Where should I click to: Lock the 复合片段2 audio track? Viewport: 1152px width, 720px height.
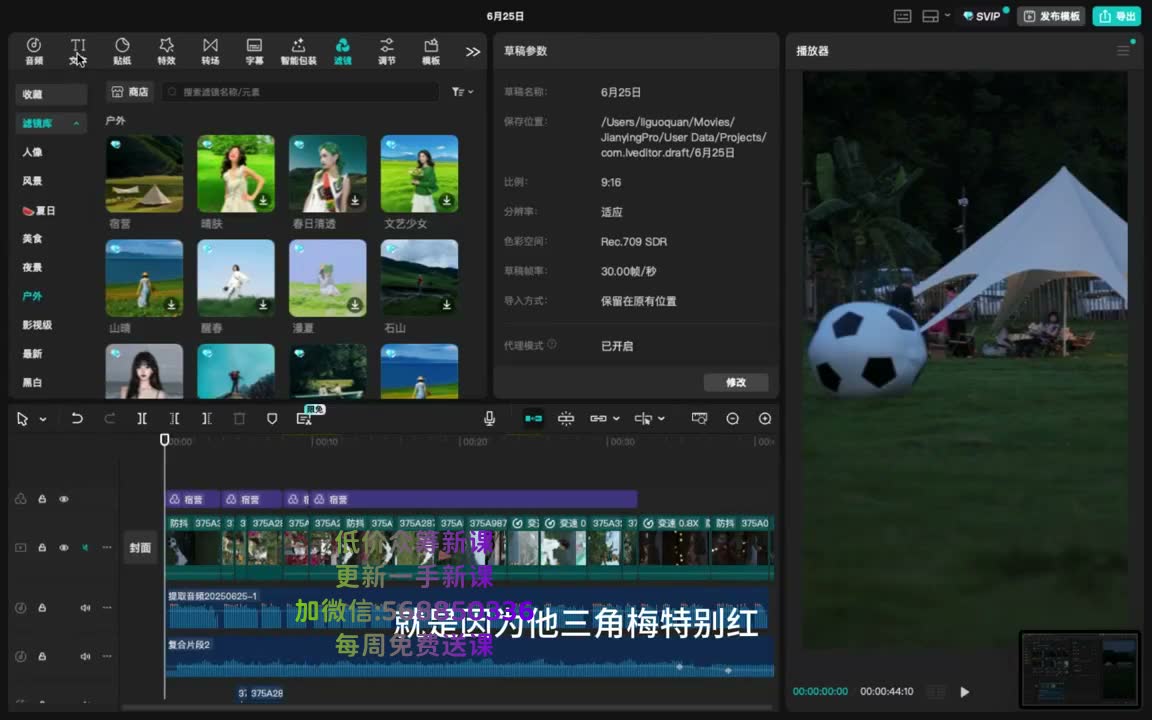42,656
